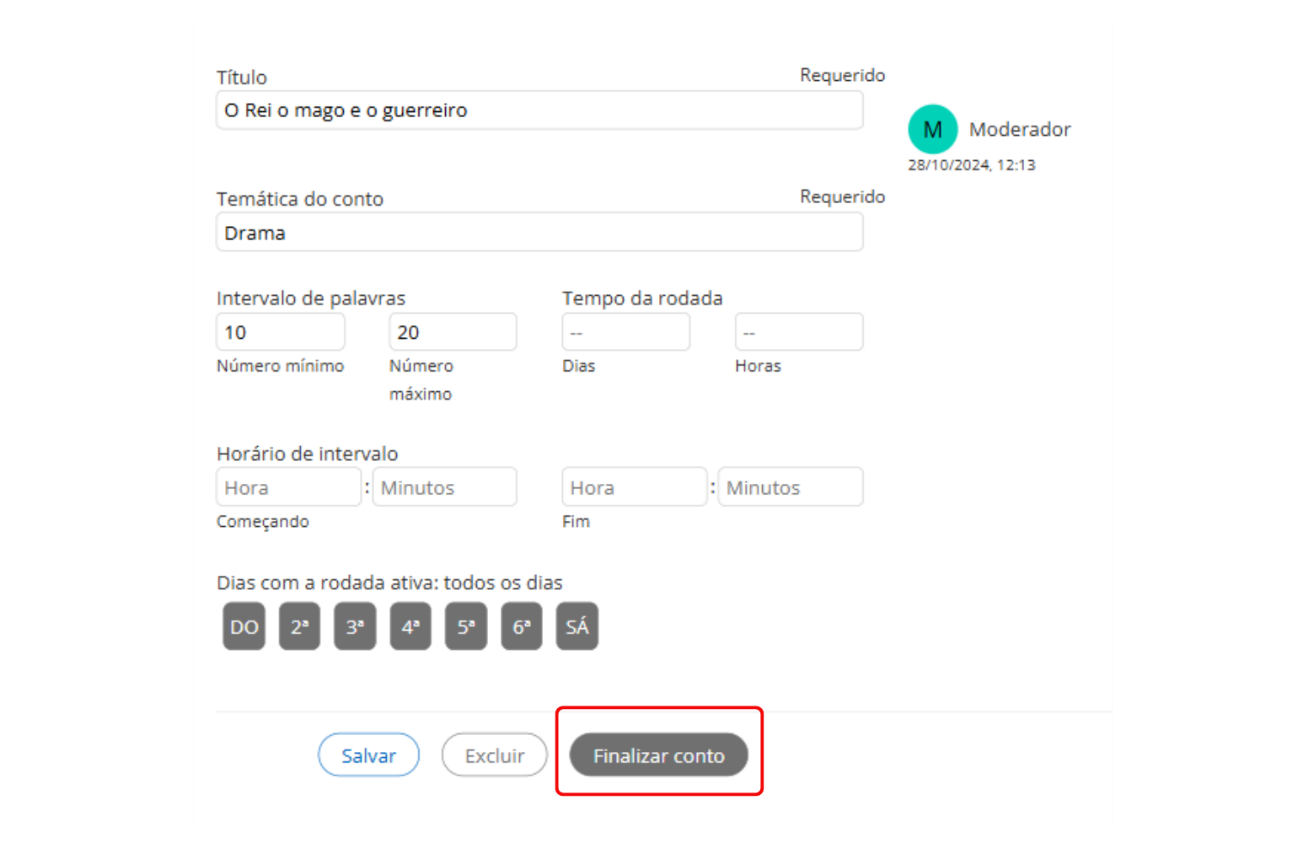Click the Moderador avatar icon
Viewport: 1298px width, 843px height.
933,129
